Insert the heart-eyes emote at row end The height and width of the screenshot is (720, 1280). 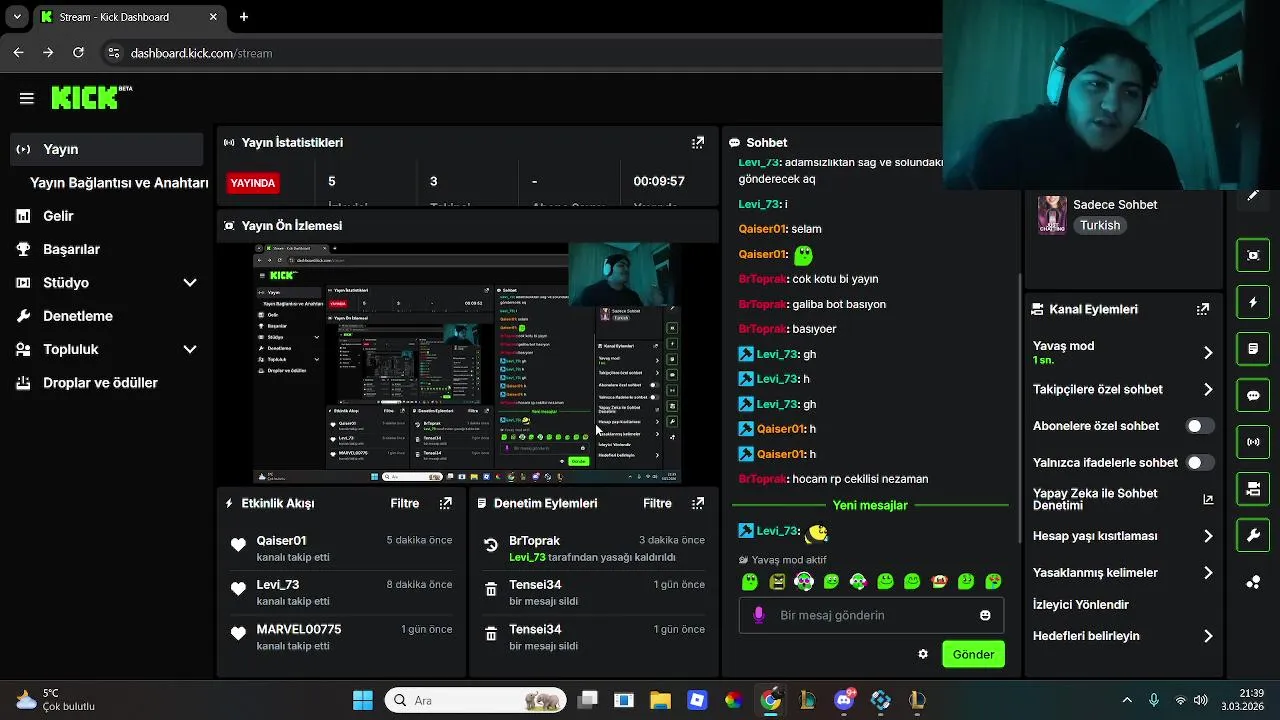pyautogui.click(x=993, y=581)
